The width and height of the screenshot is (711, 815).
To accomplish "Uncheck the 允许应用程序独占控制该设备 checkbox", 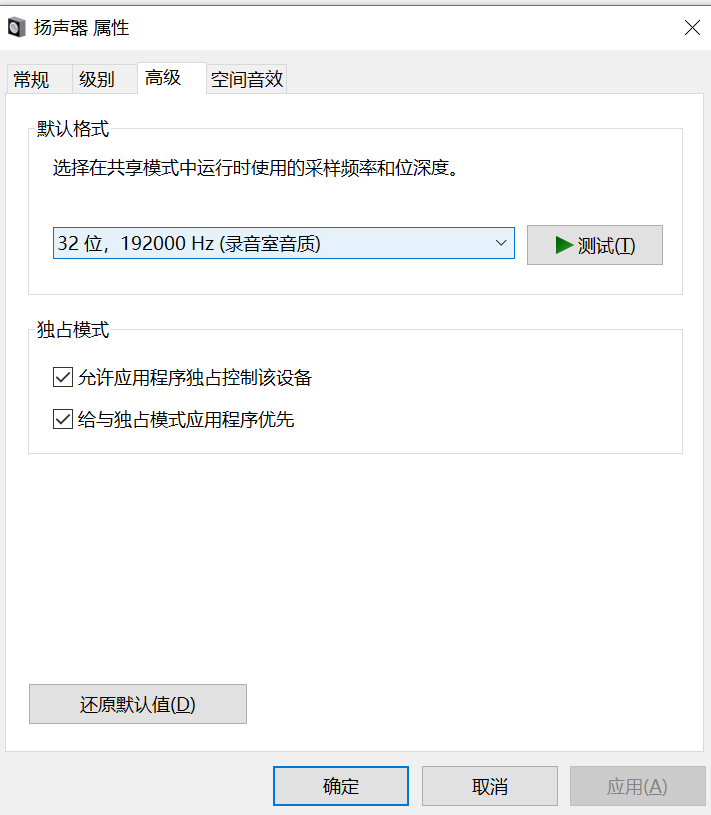I will point(63,377).
